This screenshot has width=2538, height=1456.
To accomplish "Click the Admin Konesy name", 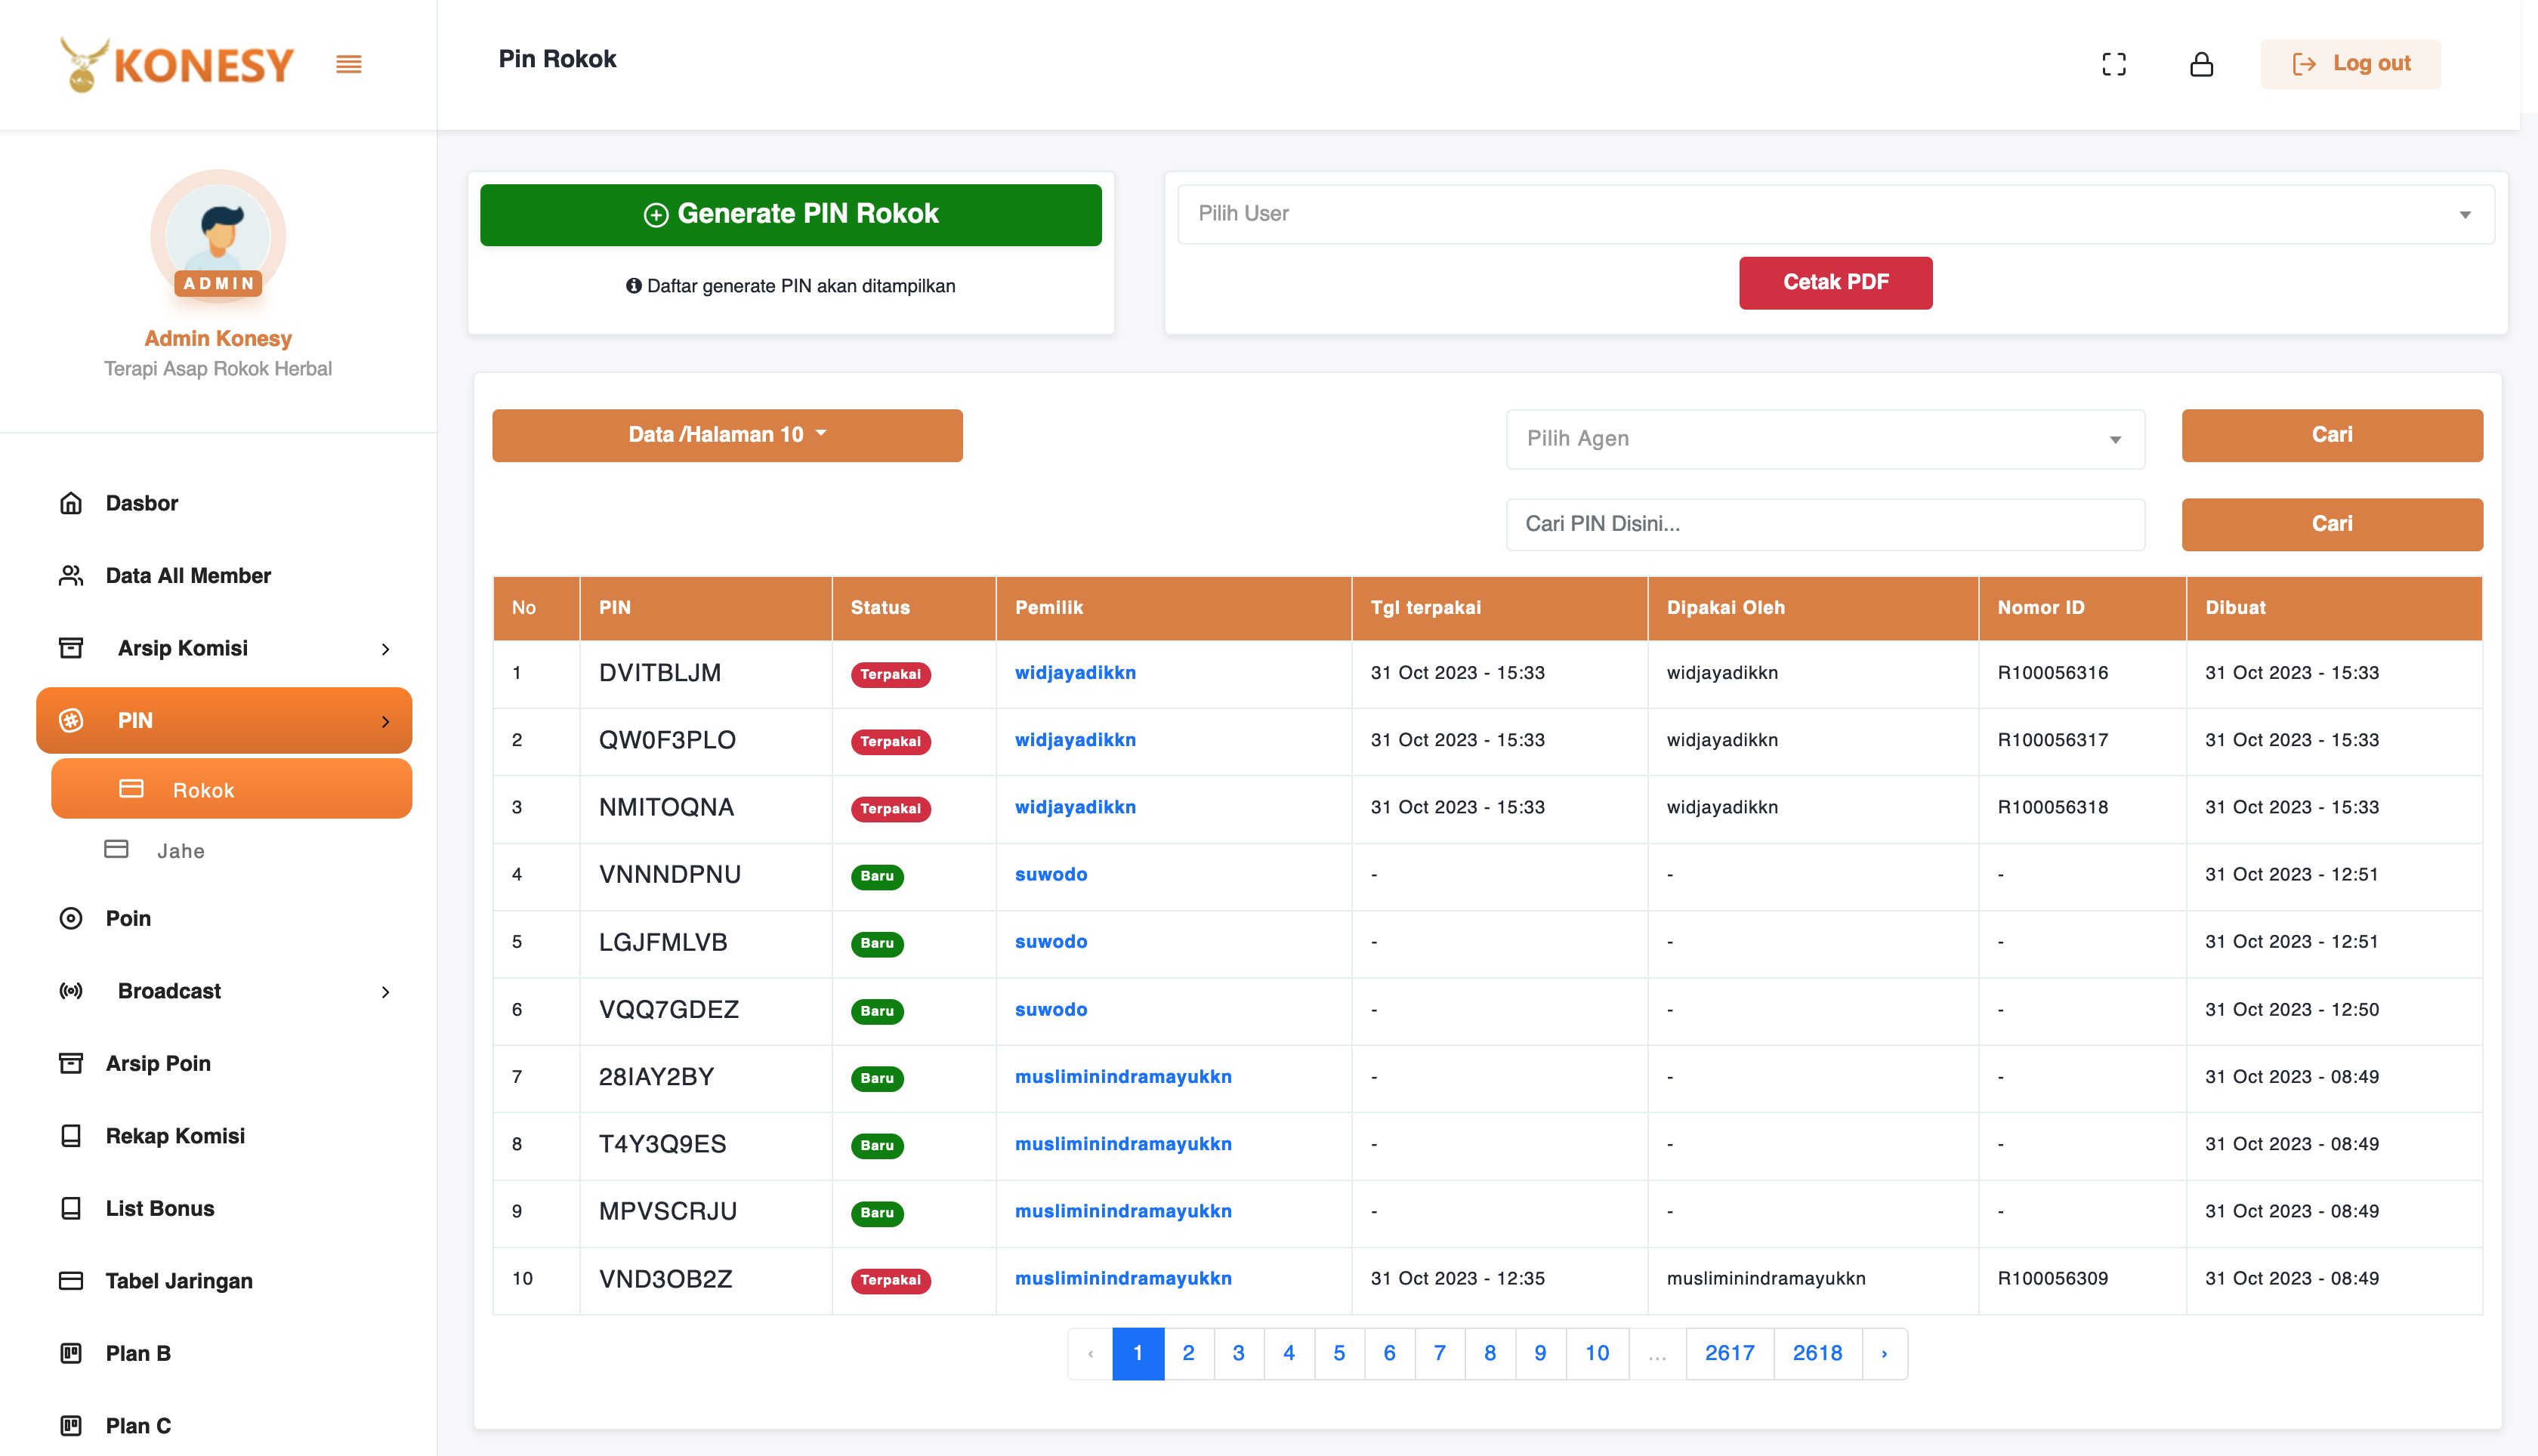I will click(218, 338).
